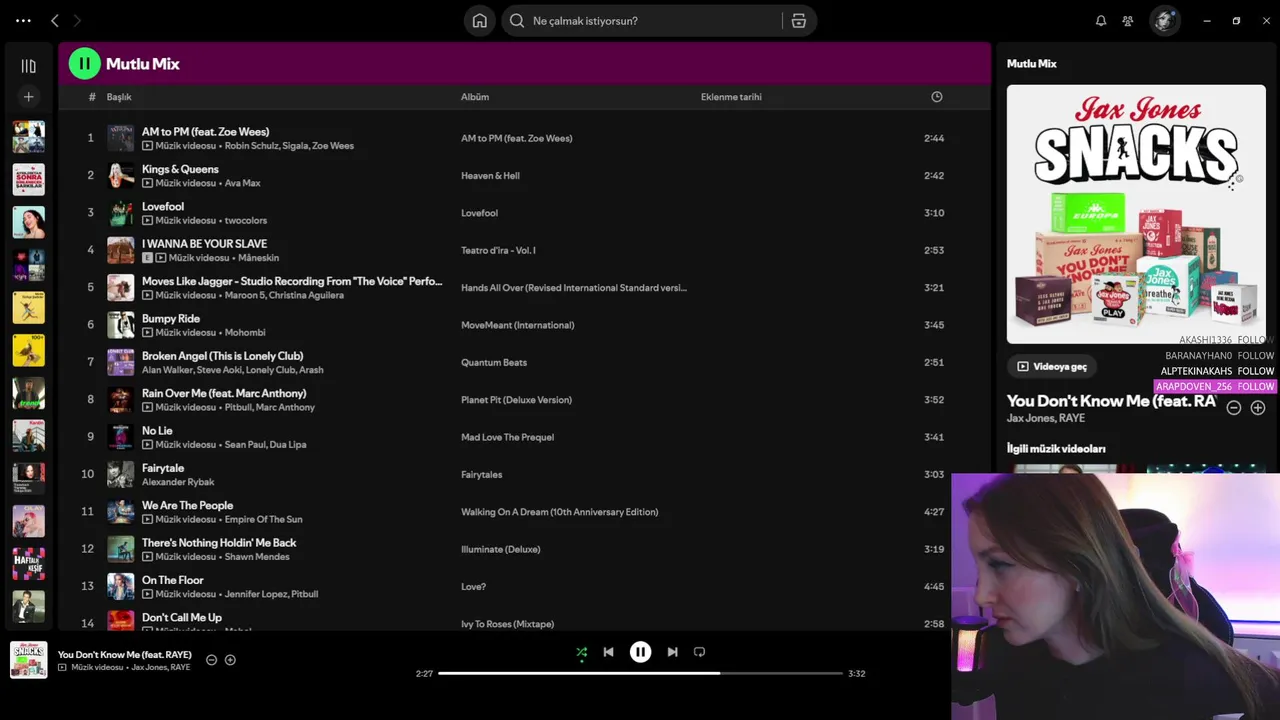Sort tracks by Albüm column
The height and width of the screenshot is (720, 1280).
click(475, 97)
